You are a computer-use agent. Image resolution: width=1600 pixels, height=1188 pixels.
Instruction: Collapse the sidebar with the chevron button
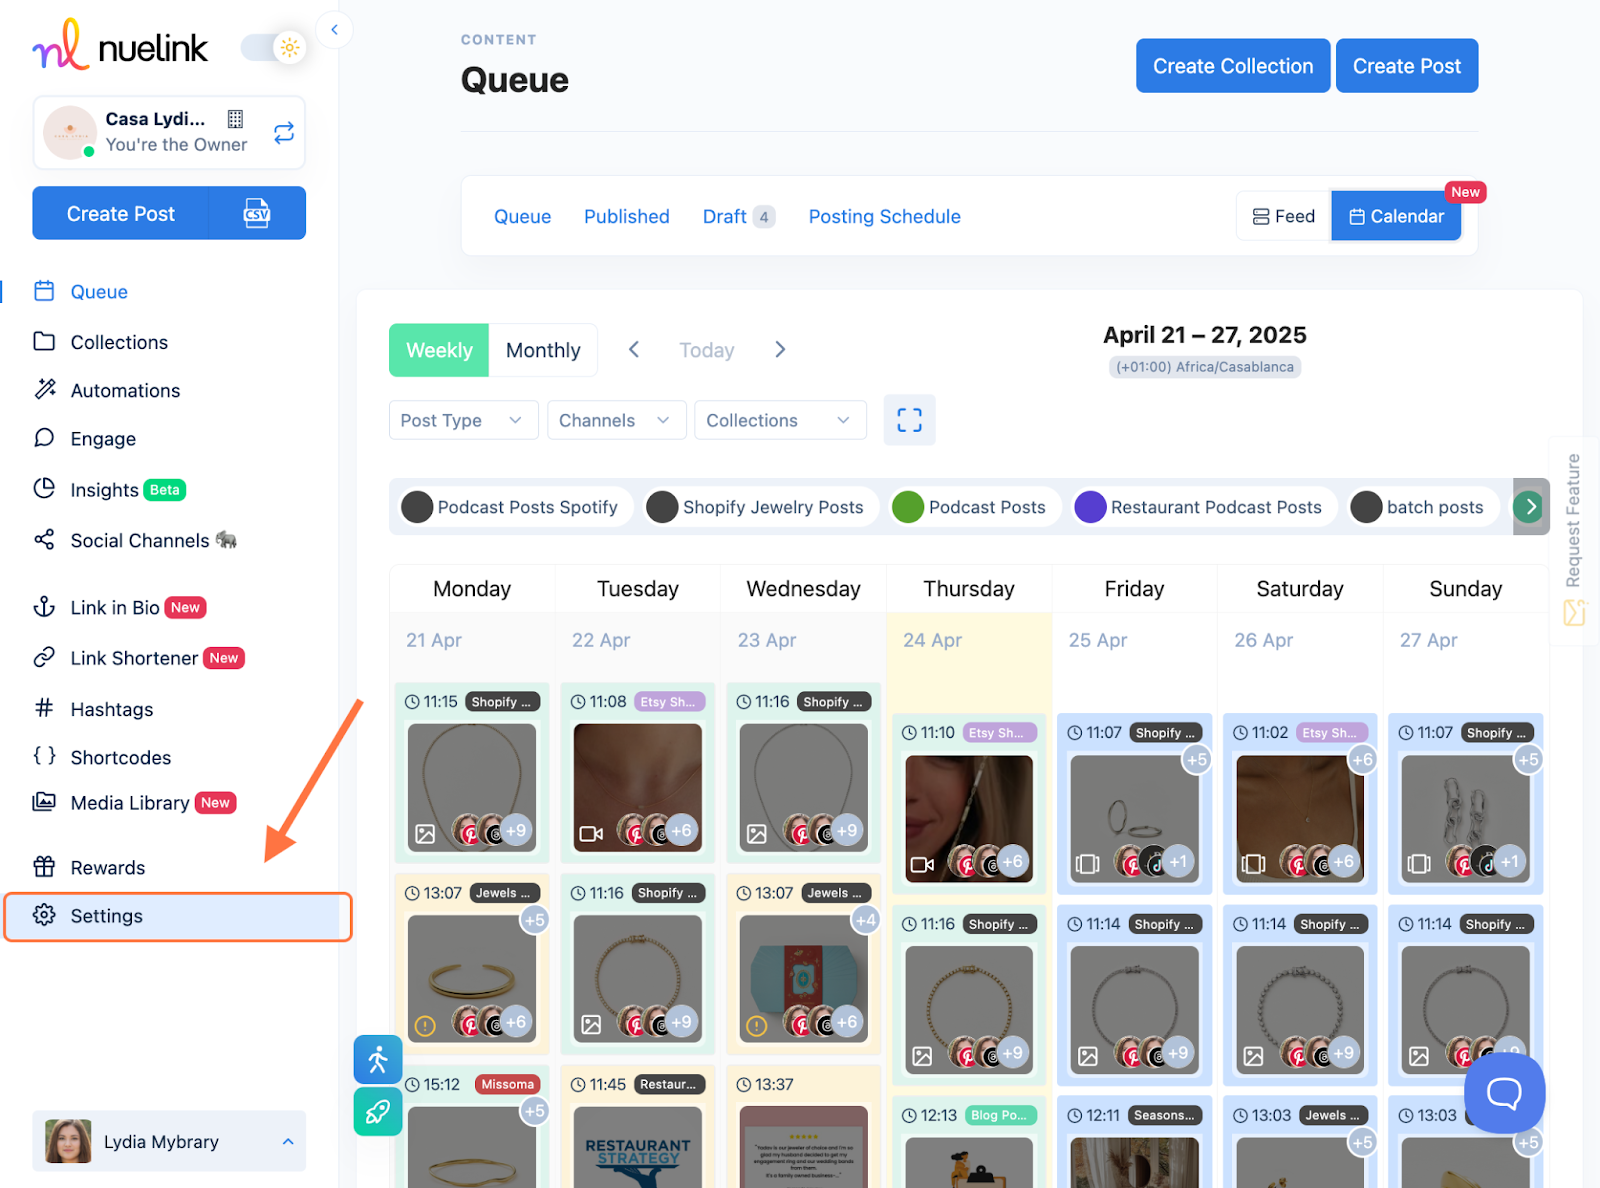335,30
